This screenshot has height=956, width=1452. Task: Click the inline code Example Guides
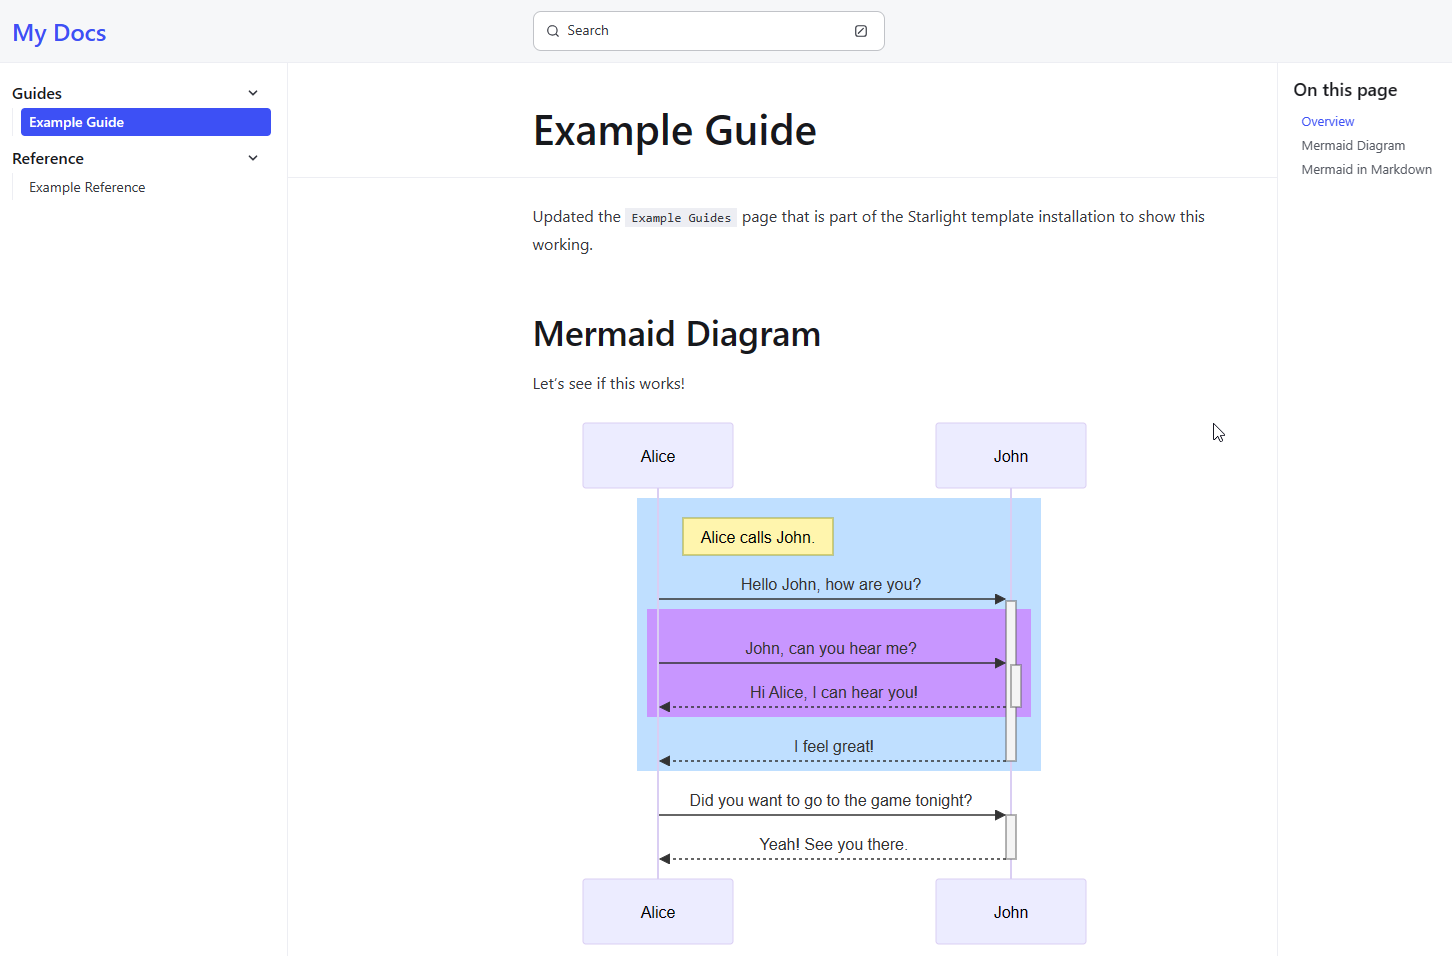click(681, 218)
